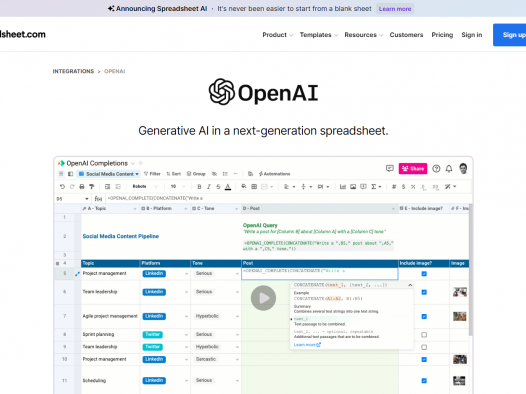The height and width of the screenshot is (394, 526).
Task: Open the sigma functions menu
Action: coord(376,187)
